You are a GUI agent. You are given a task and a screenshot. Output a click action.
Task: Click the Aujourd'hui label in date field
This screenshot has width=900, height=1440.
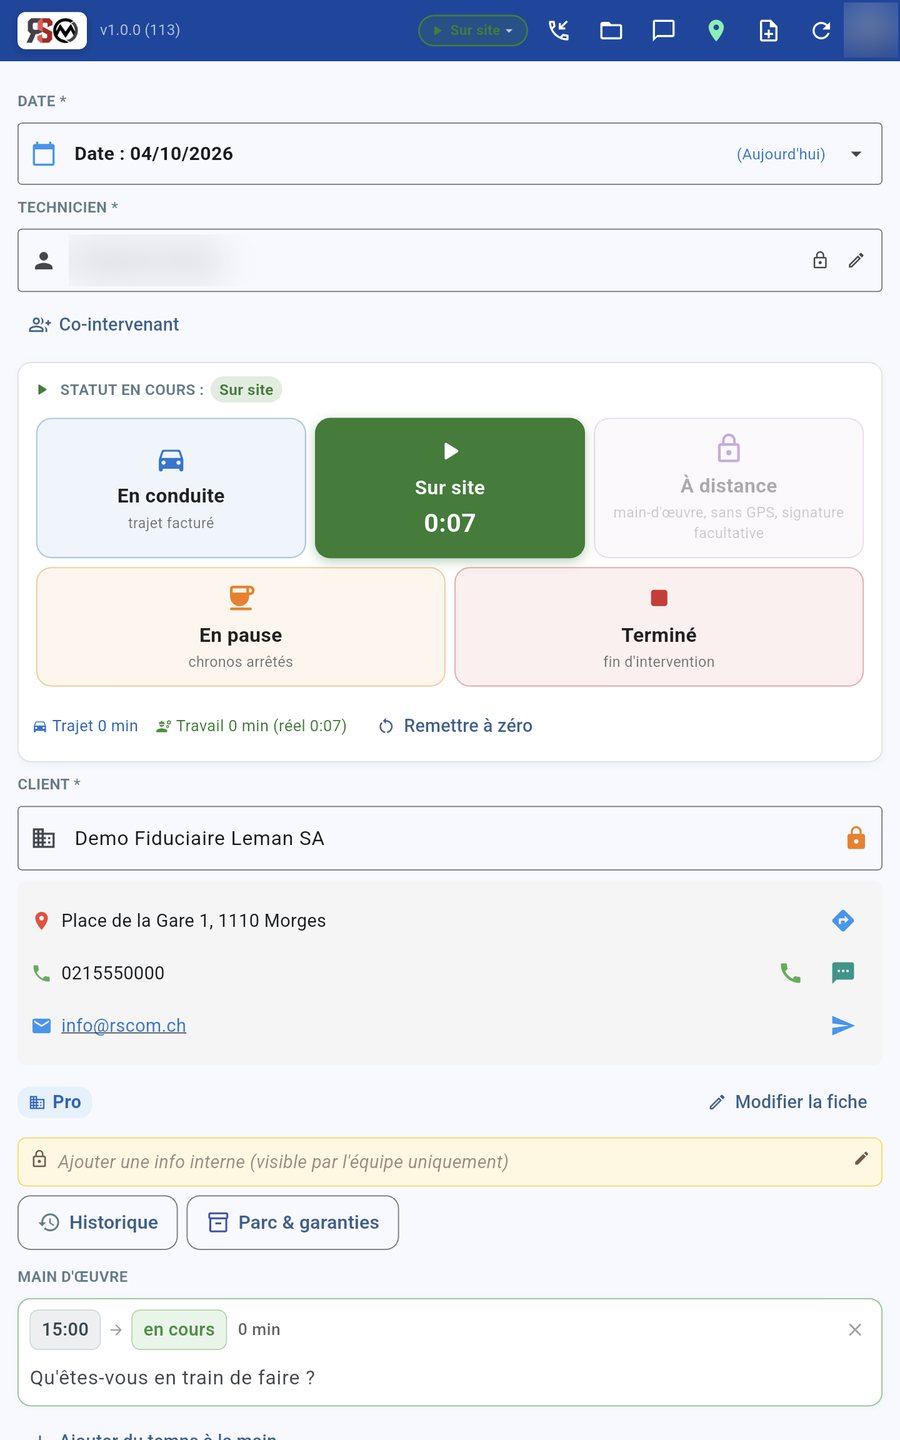tap(781, 154)
